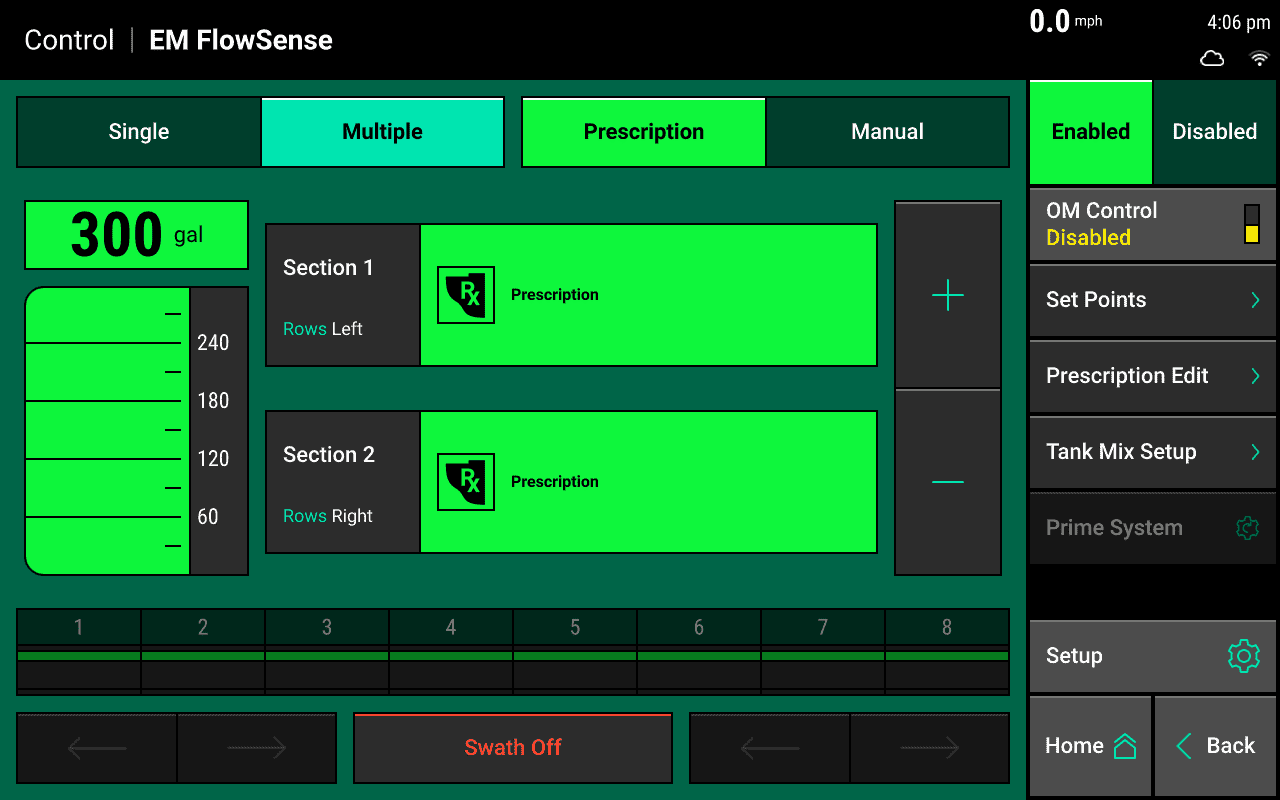1280x800 pixels.
Task: Click the Back arrow icon
Action: click(x=1184, y=746)
